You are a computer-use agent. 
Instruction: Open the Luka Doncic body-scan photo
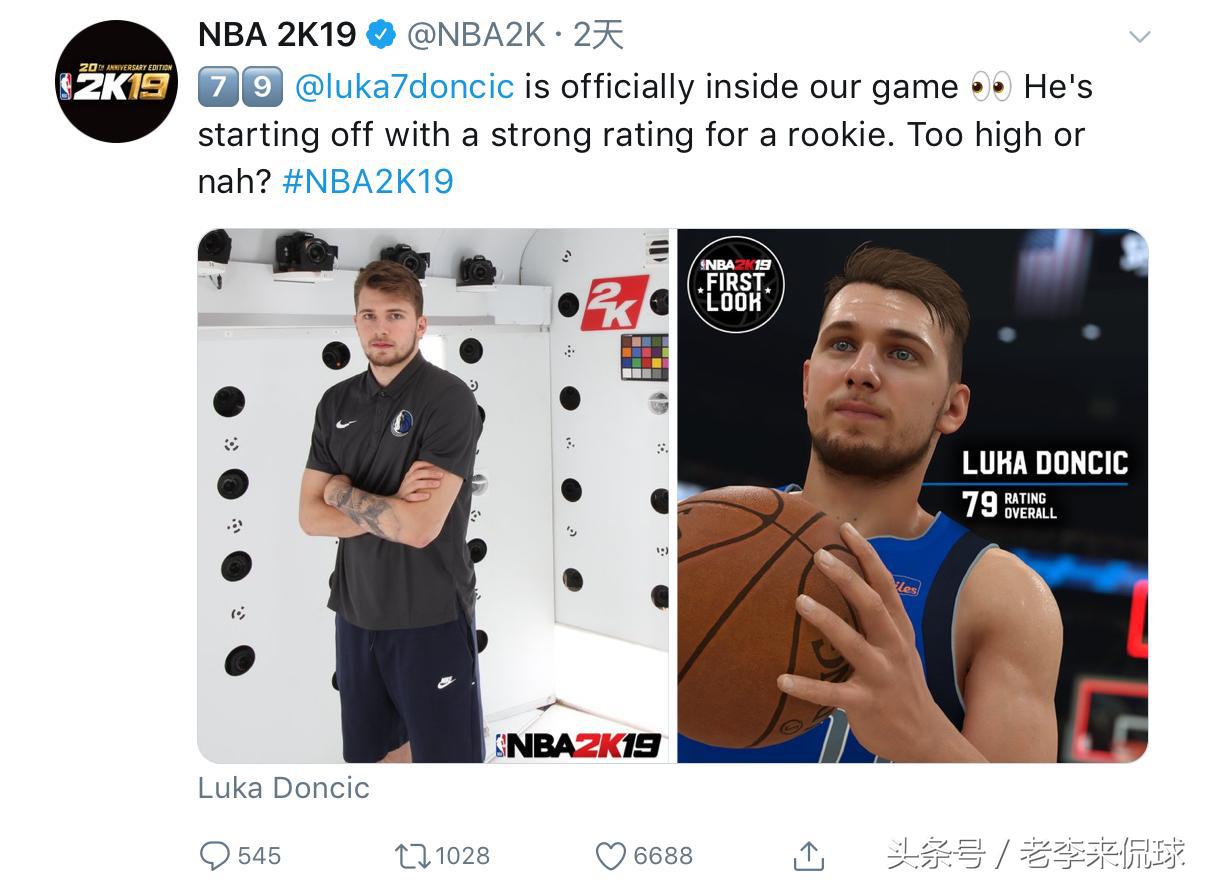click(433, 496)
